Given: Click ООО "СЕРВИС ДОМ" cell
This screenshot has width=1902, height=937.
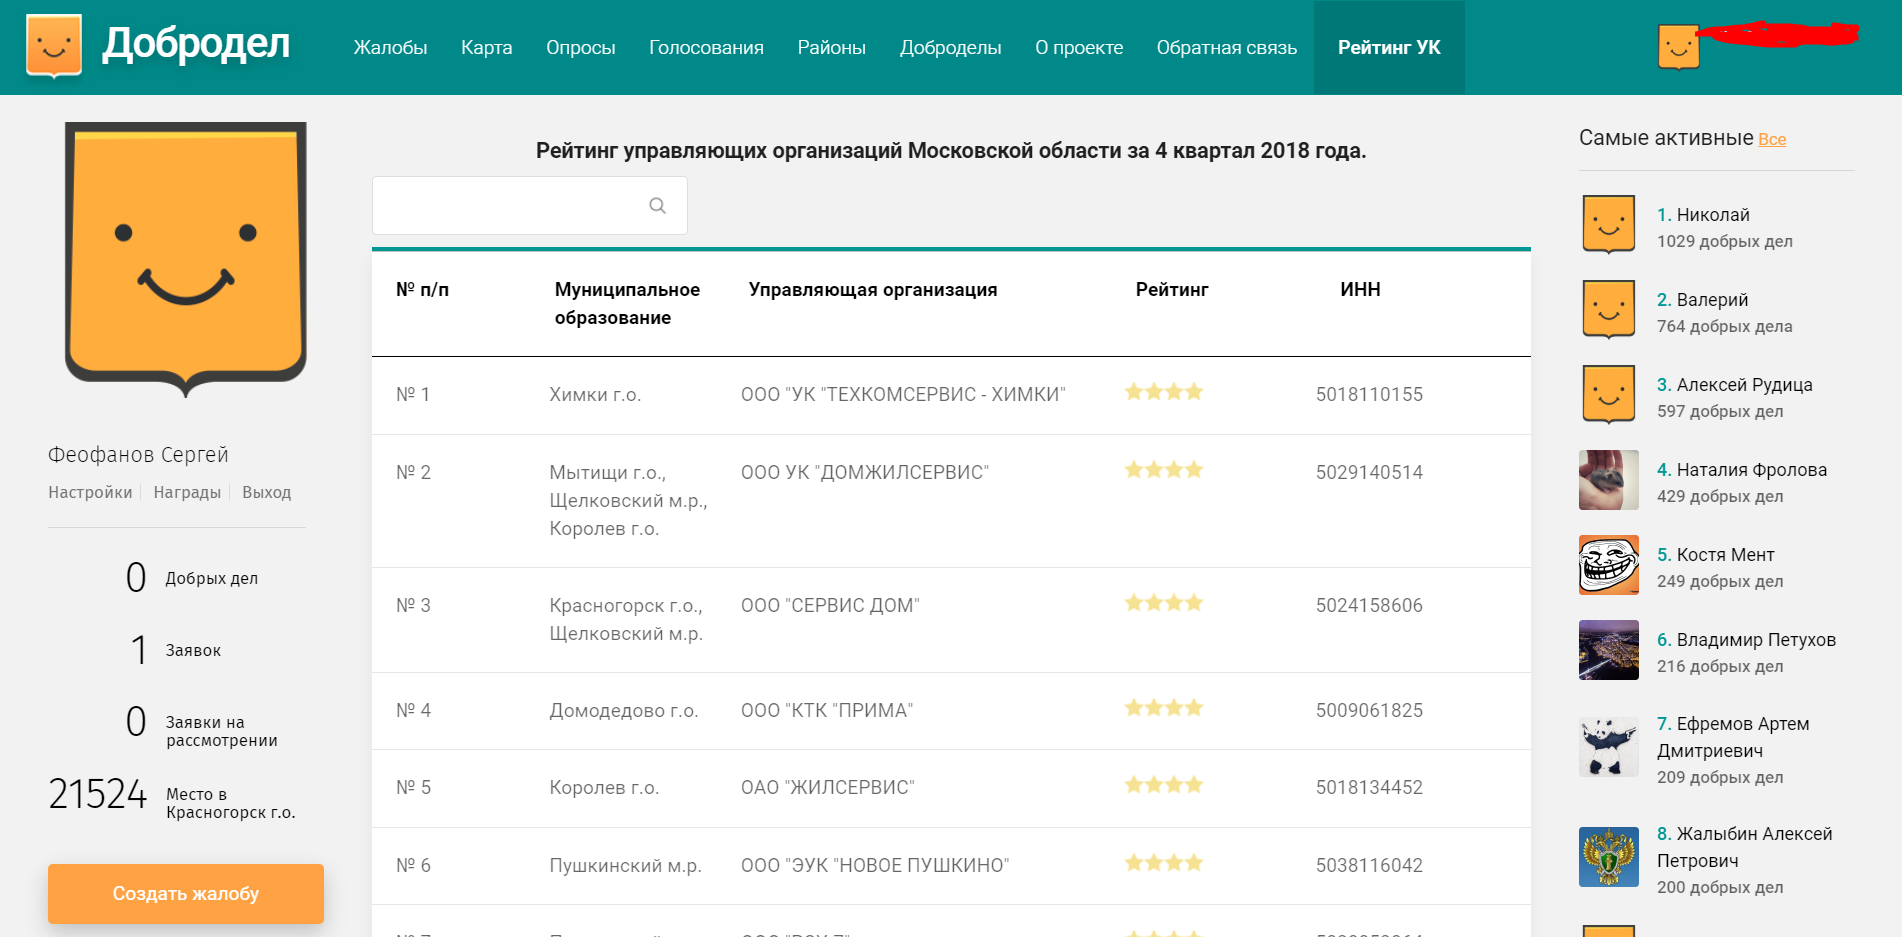Looking at the screenshot, I should pos(830,606).
